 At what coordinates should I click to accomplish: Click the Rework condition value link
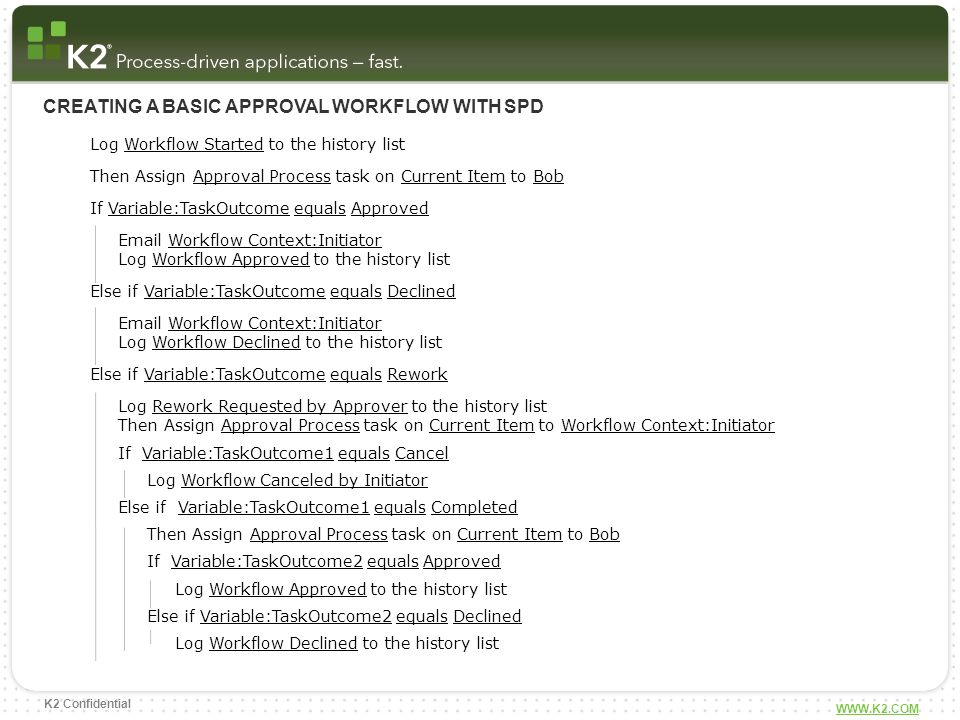417,374
